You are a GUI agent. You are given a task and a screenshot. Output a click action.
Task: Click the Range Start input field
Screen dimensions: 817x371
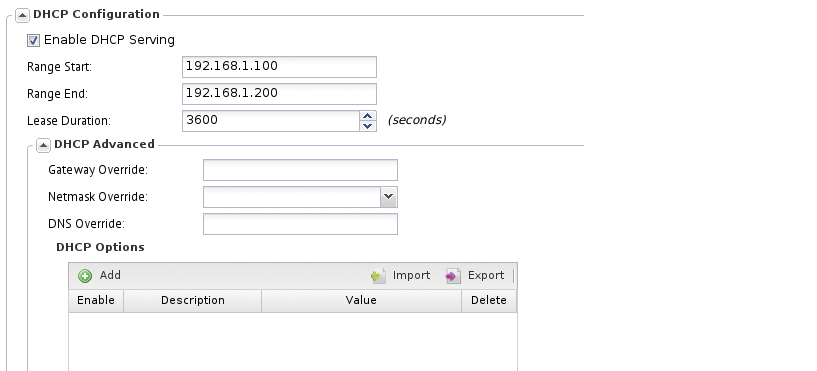tap(279, 67)
